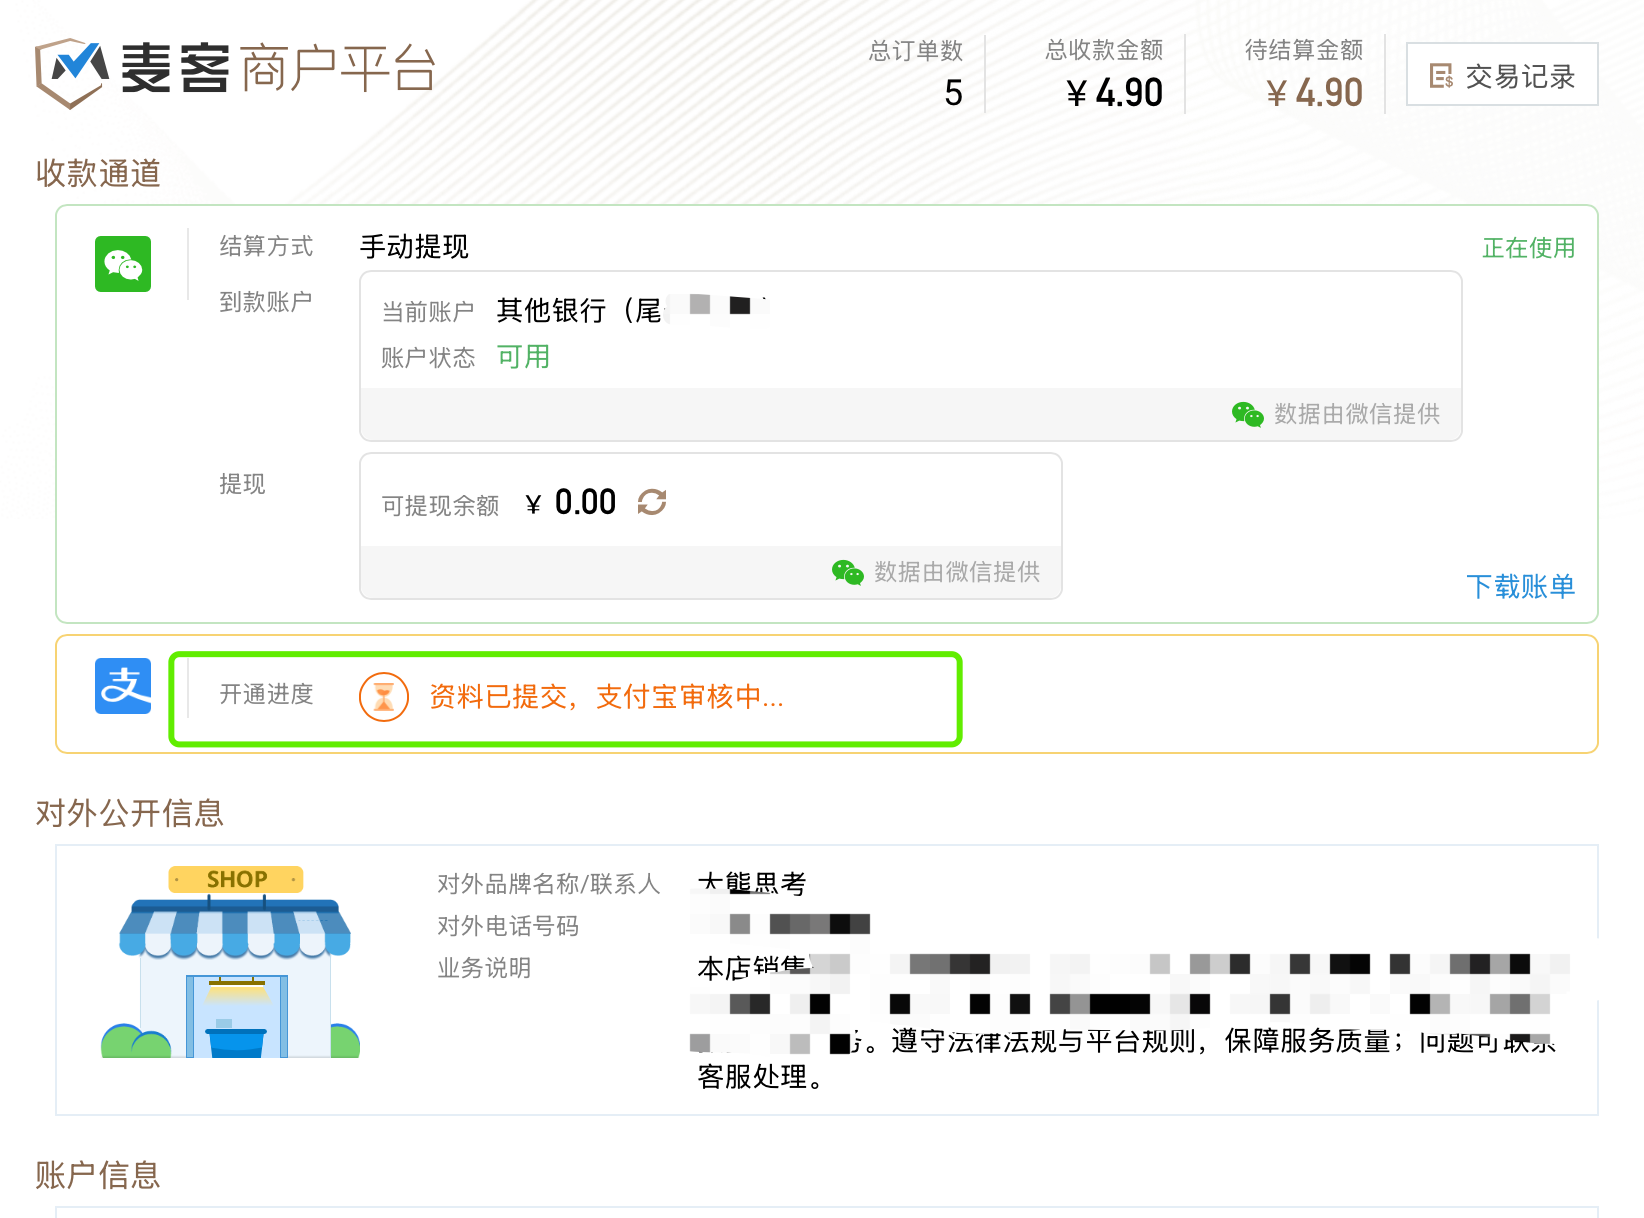Click the 下载账单 download bill link
The width and height of the screenshot is (1644, 1218).
[x=1520, y=586]
